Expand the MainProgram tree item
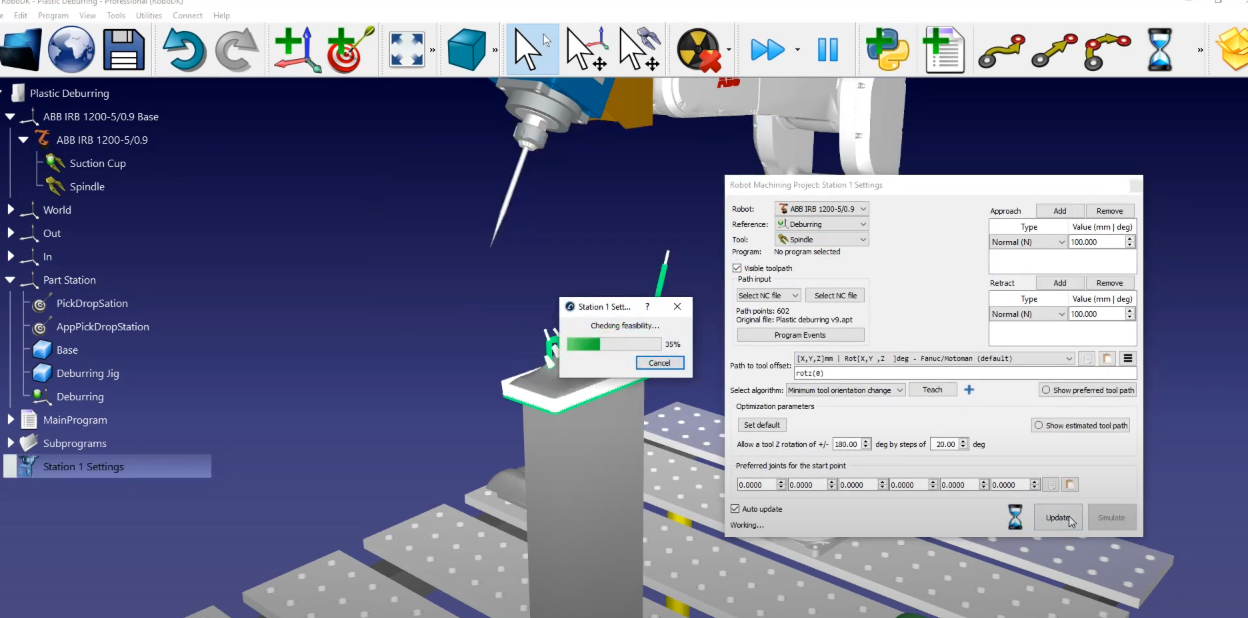Viewport: 1248px width, 618px height. [11, 420]
